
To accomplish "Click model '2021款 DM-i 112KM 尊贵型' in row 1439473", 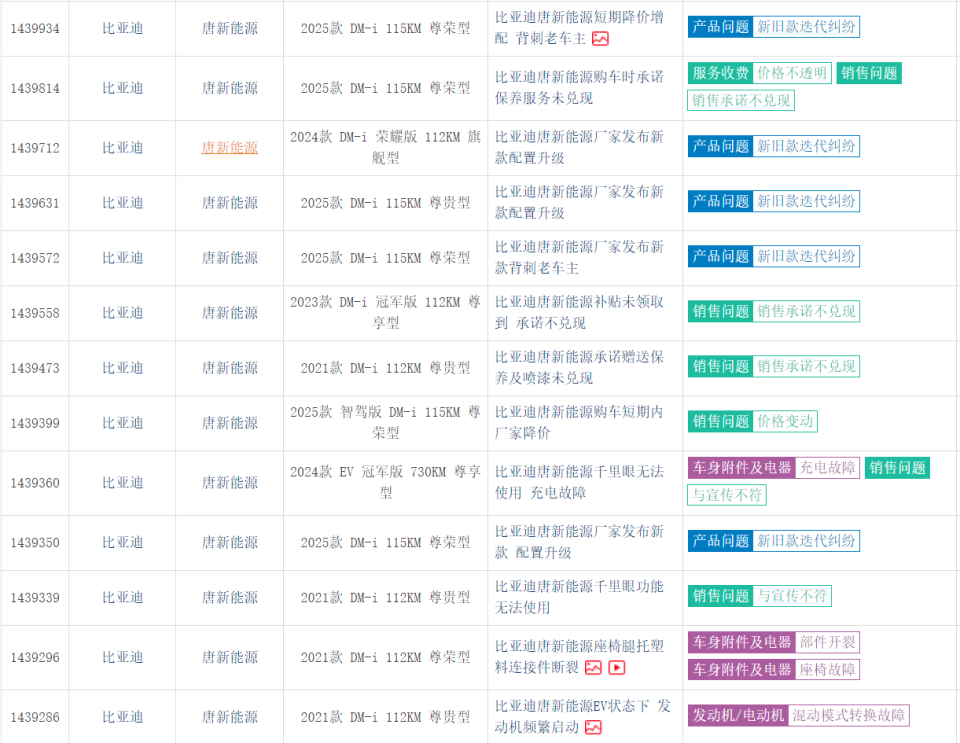I will click(x=385, y=368).
